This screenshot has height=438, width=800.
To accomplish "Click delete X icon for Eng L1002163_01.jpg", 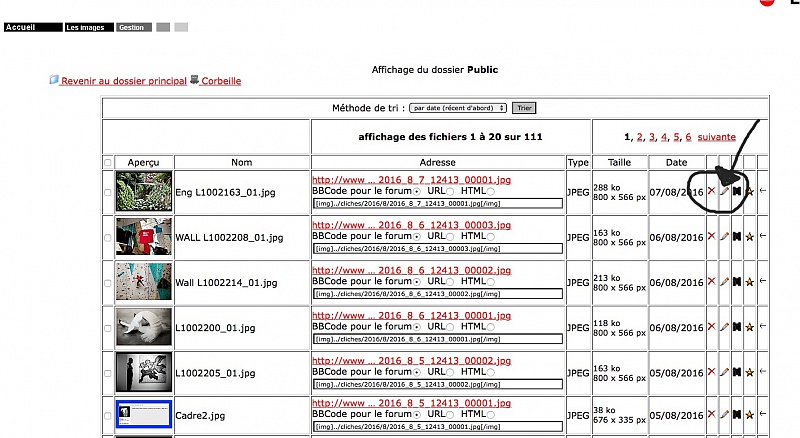I will tap(712, 191).
